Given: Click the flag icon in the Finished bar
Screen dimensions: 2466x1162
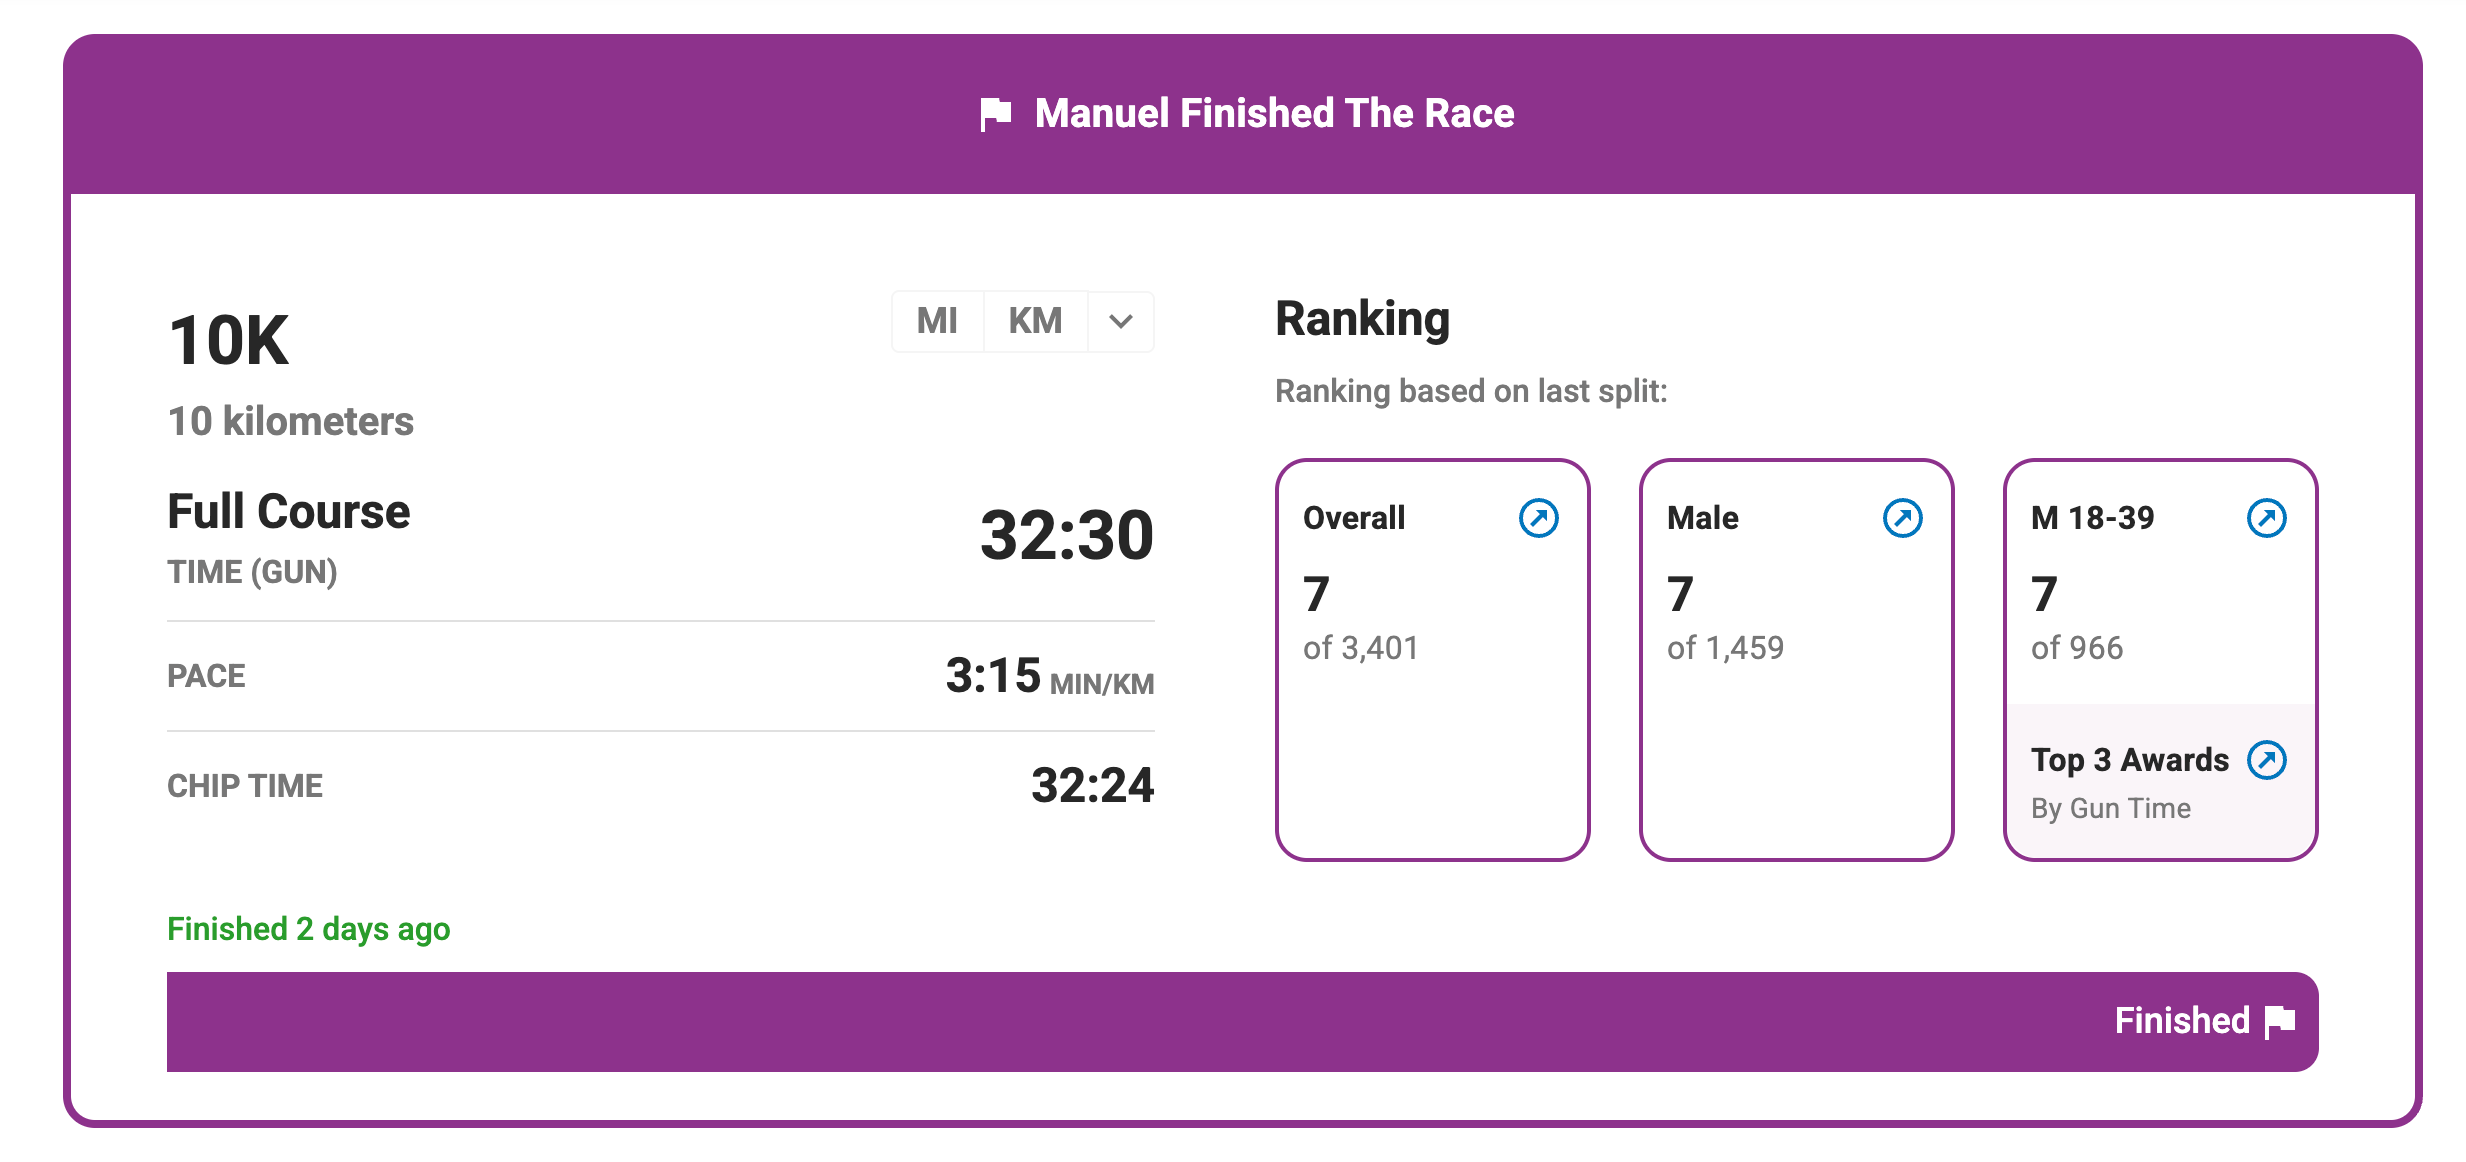Looking at the screenshot, I should pos(2280,1022).
